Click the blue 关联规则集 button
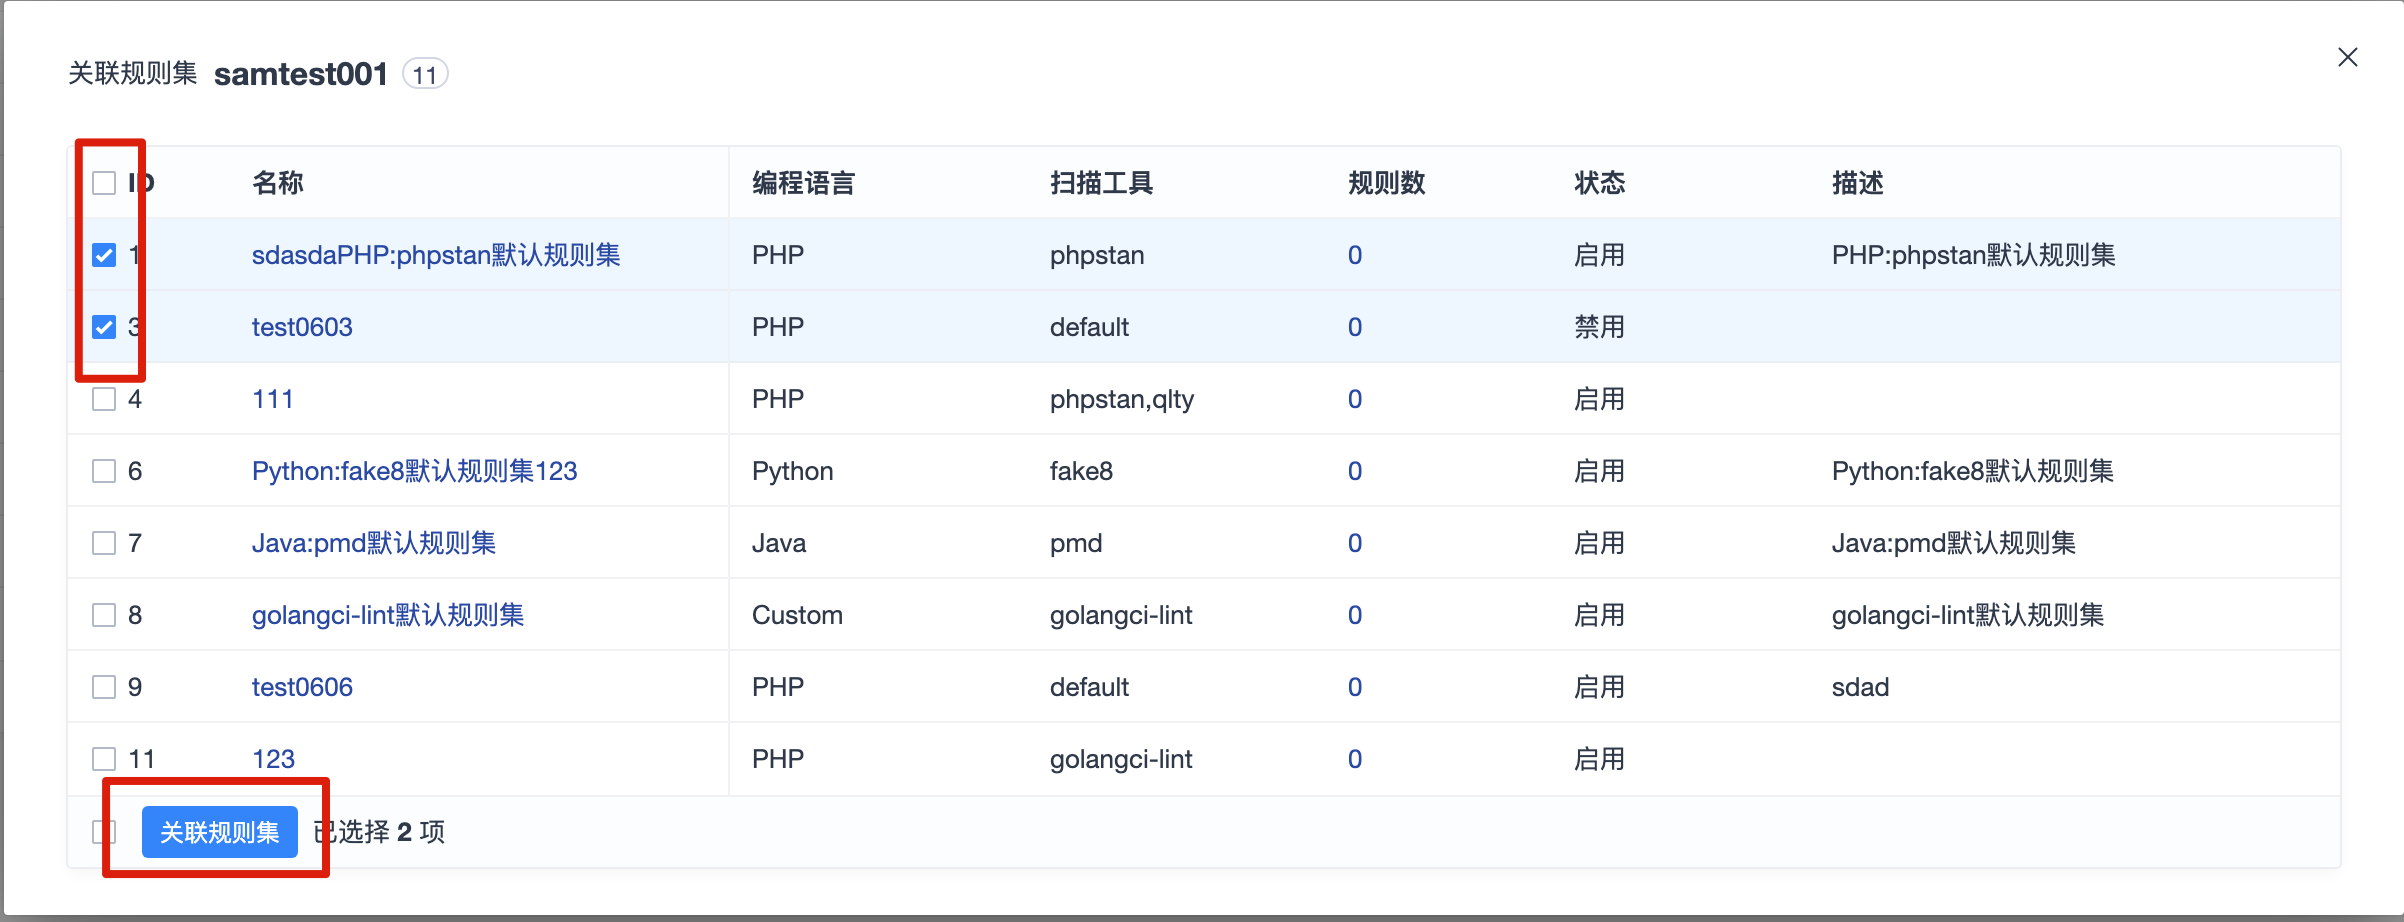The width and height of the screenshot is (2404, 922). pos(220,832)
